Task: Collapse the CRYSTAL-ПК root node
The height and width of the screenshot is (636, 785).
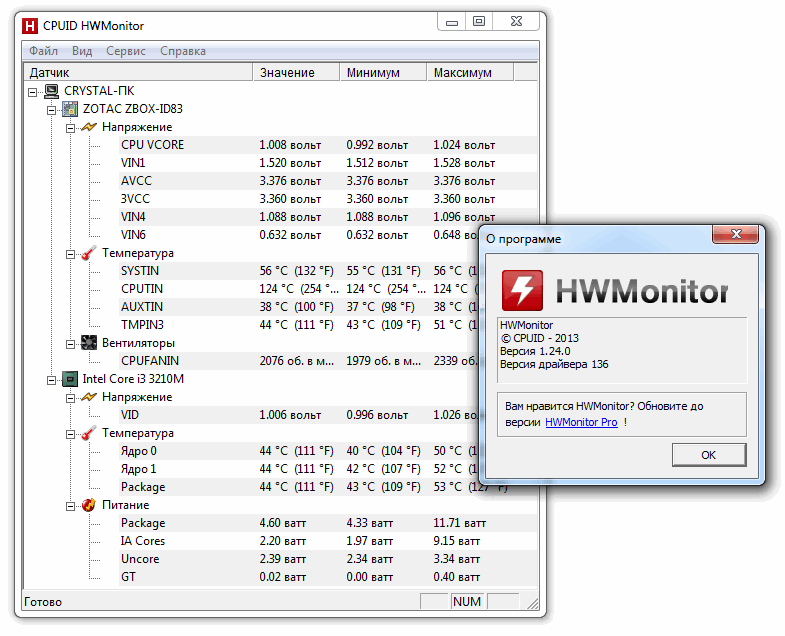Action: tap(33, 92)
